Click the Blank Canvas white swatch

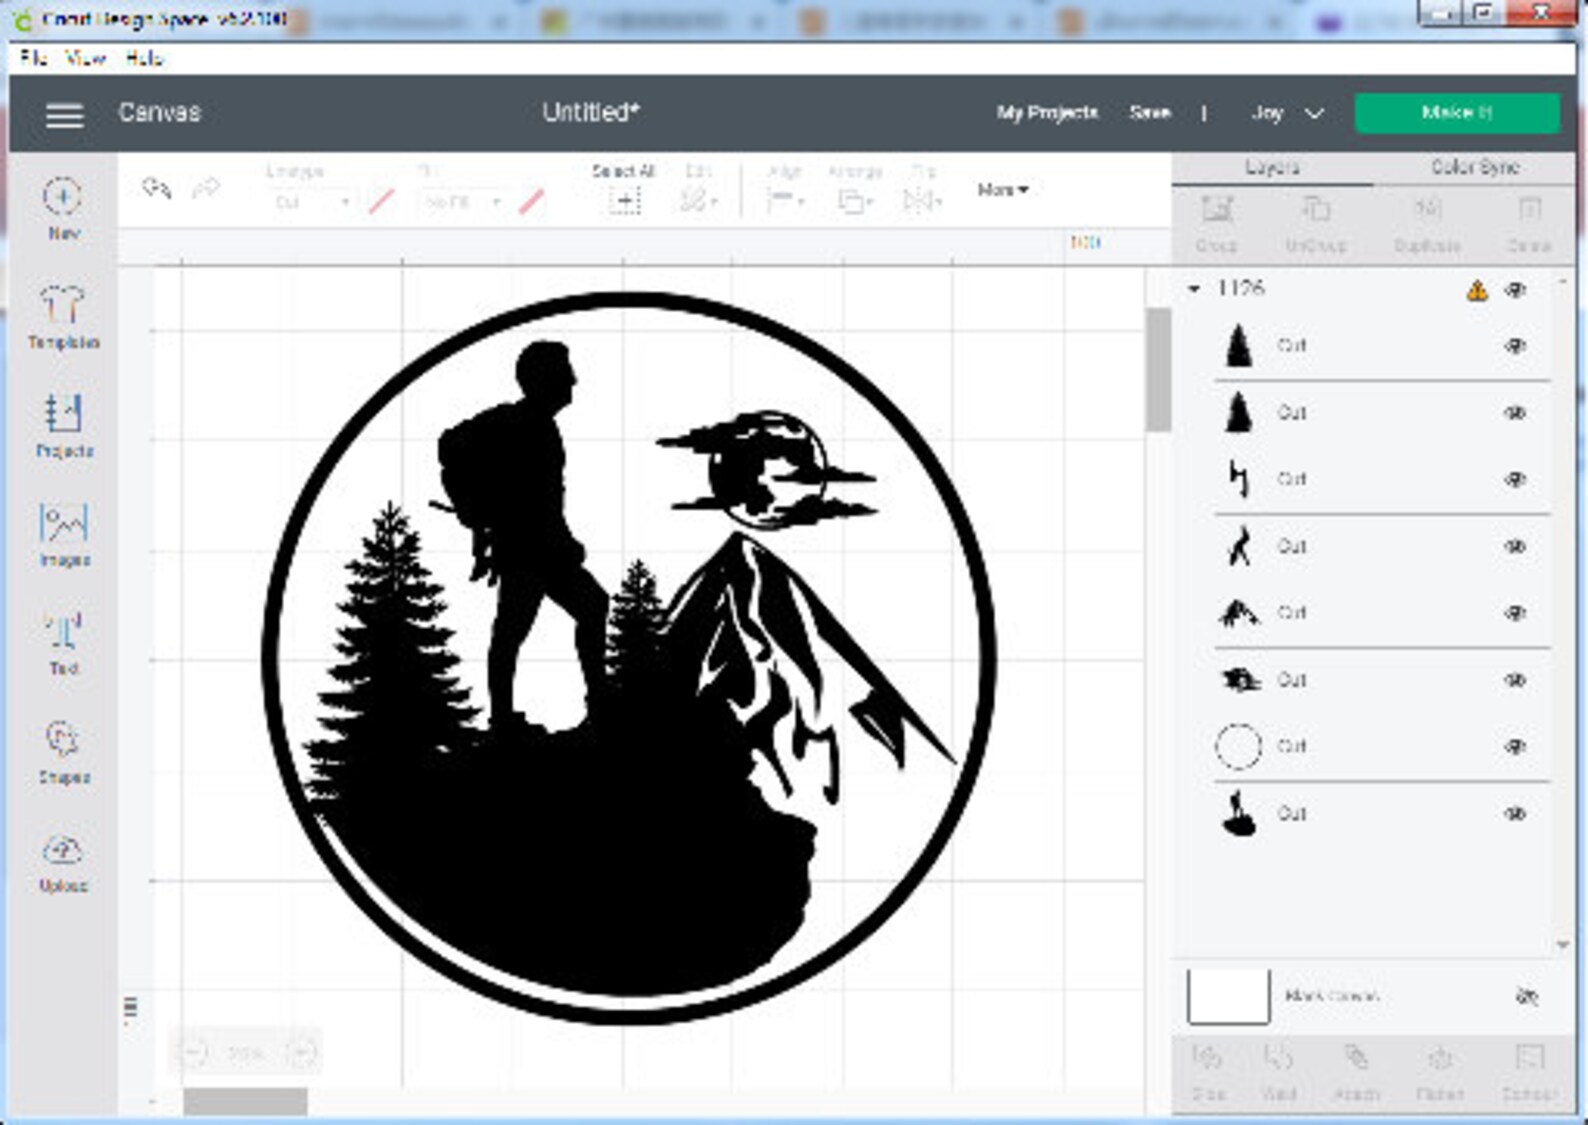pyautogui.click(x=1228, y=996)
